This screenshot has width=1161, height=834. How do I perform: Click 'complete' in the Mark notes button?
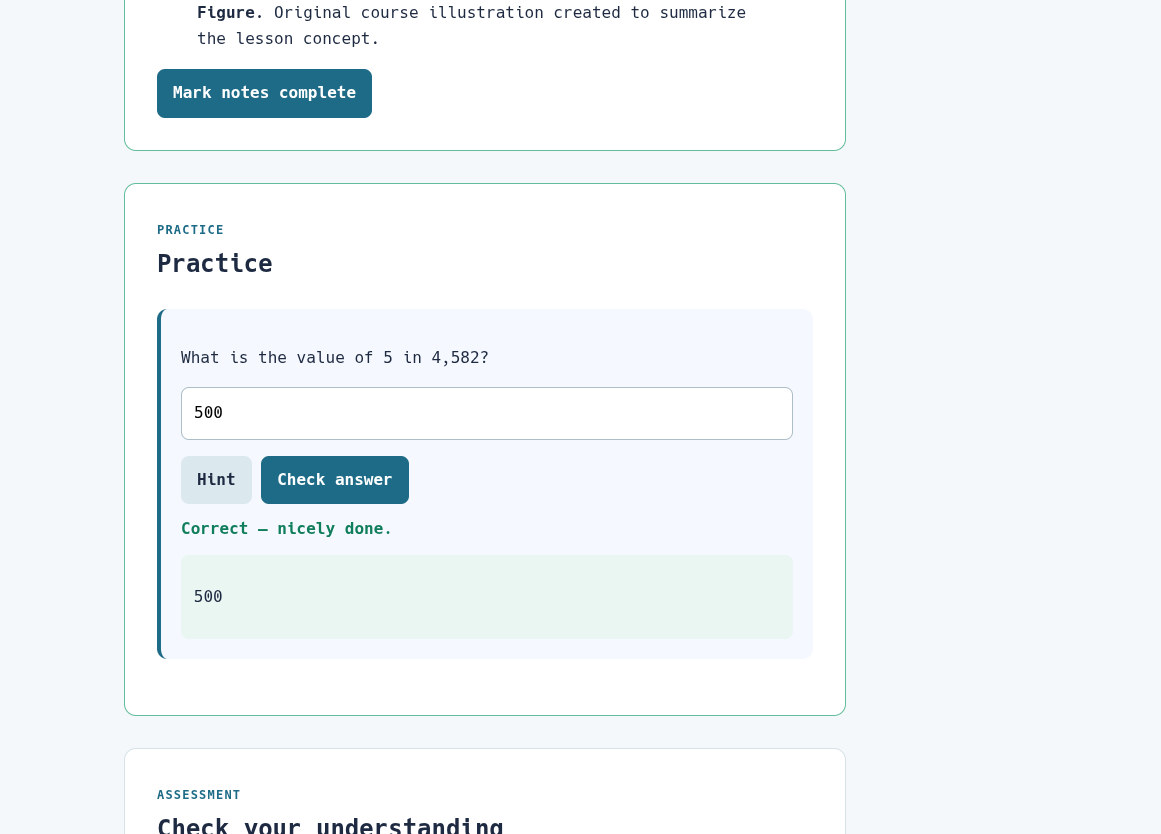pos(318,93)
